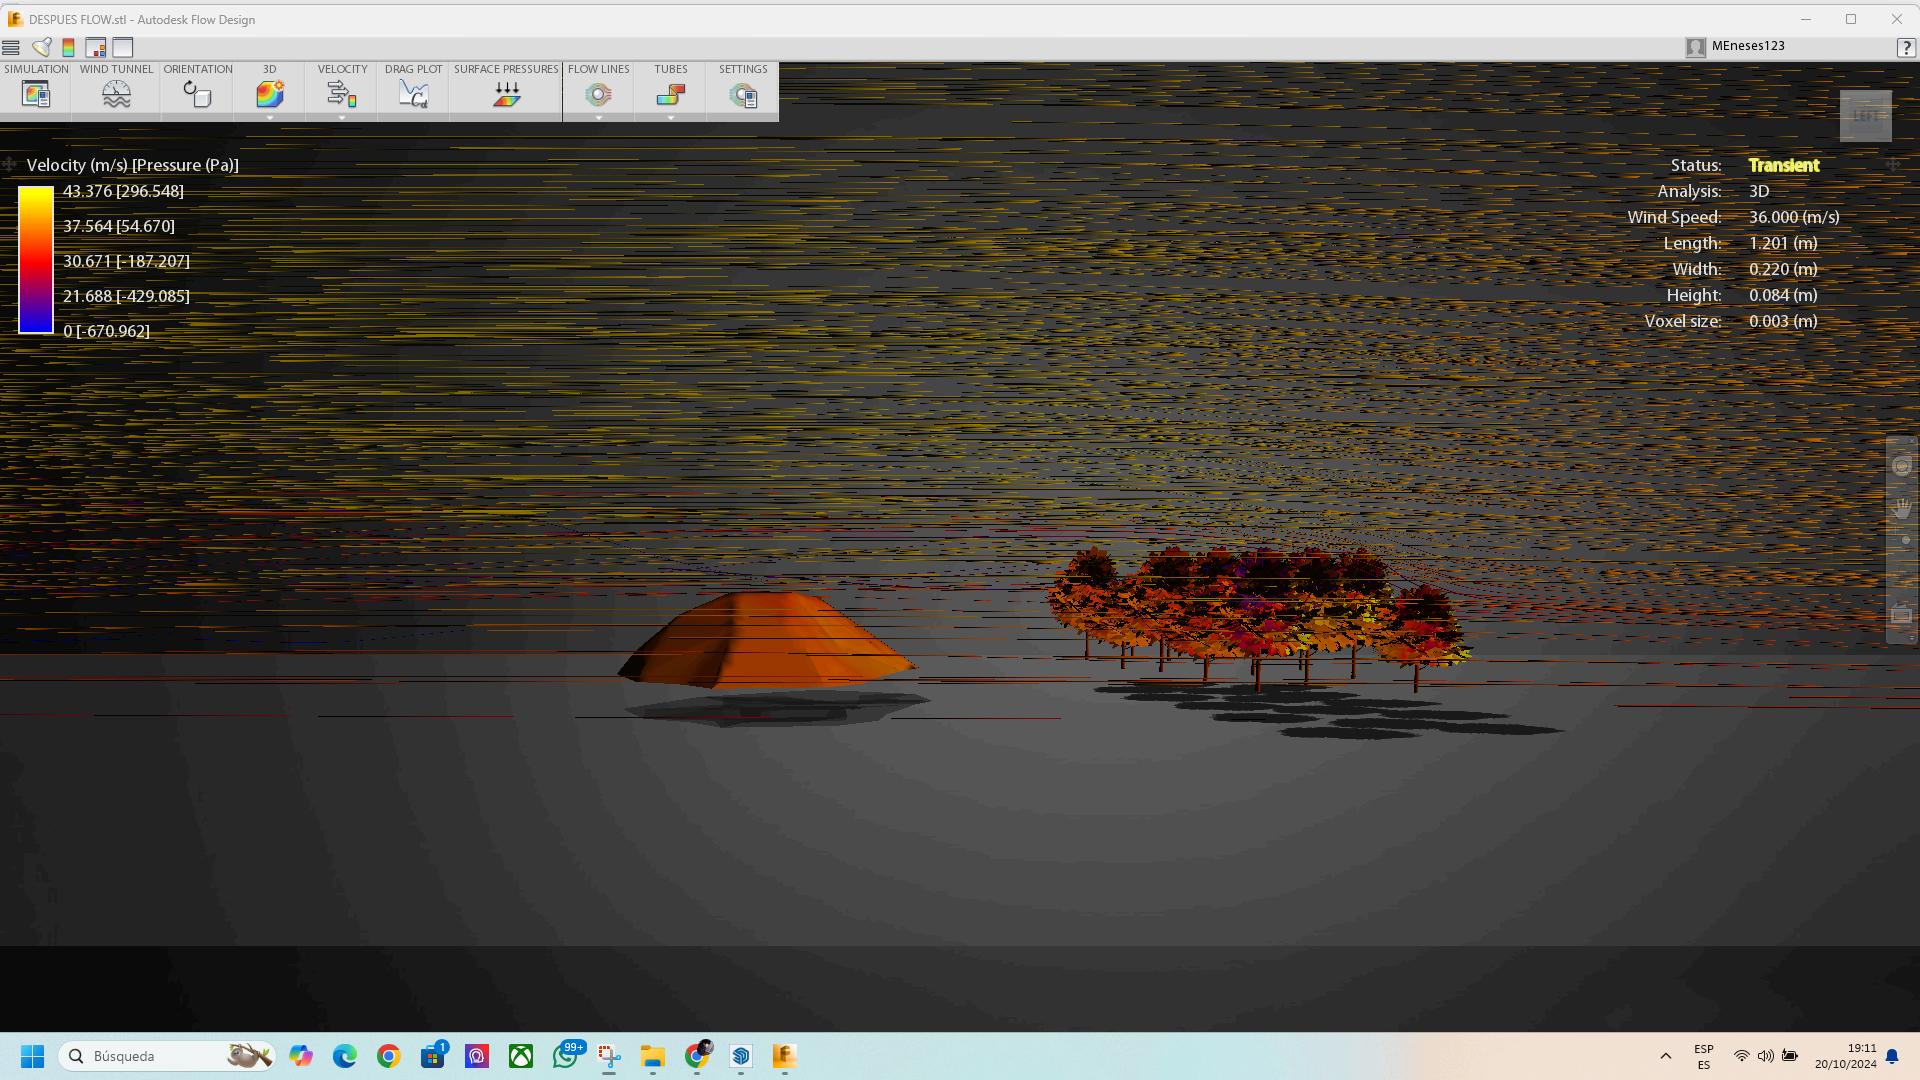Viewport: 1920px width, 1080px height.
Task: Open the hamburger application menu
Action: click(11, 47)
